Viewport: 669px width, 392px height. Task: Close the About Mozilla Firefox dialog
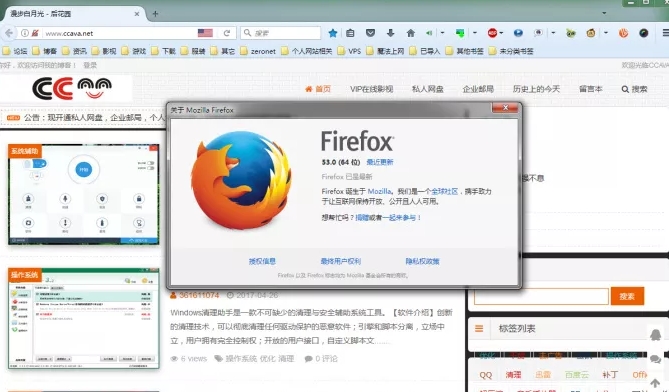pos(505,107)
